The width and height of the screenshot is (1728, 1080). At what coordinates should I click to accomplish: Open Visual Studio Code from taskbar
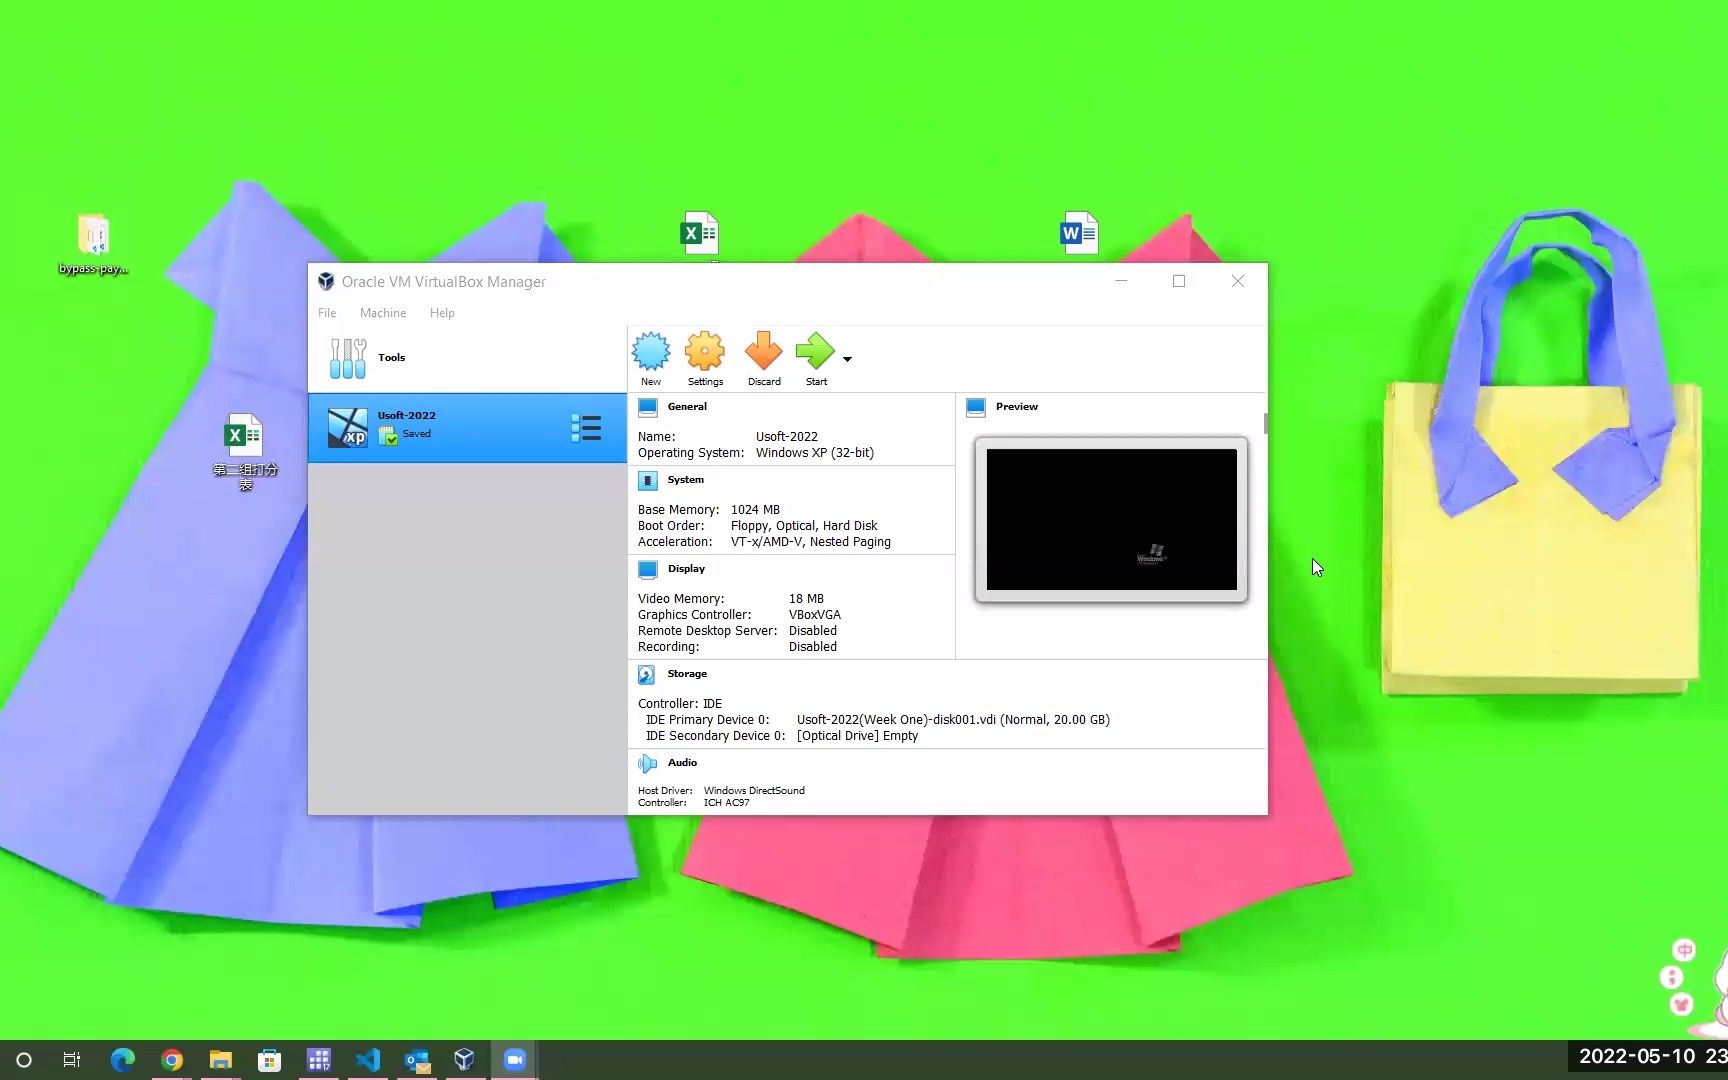pyautogui.click(x=368, y=1060)
